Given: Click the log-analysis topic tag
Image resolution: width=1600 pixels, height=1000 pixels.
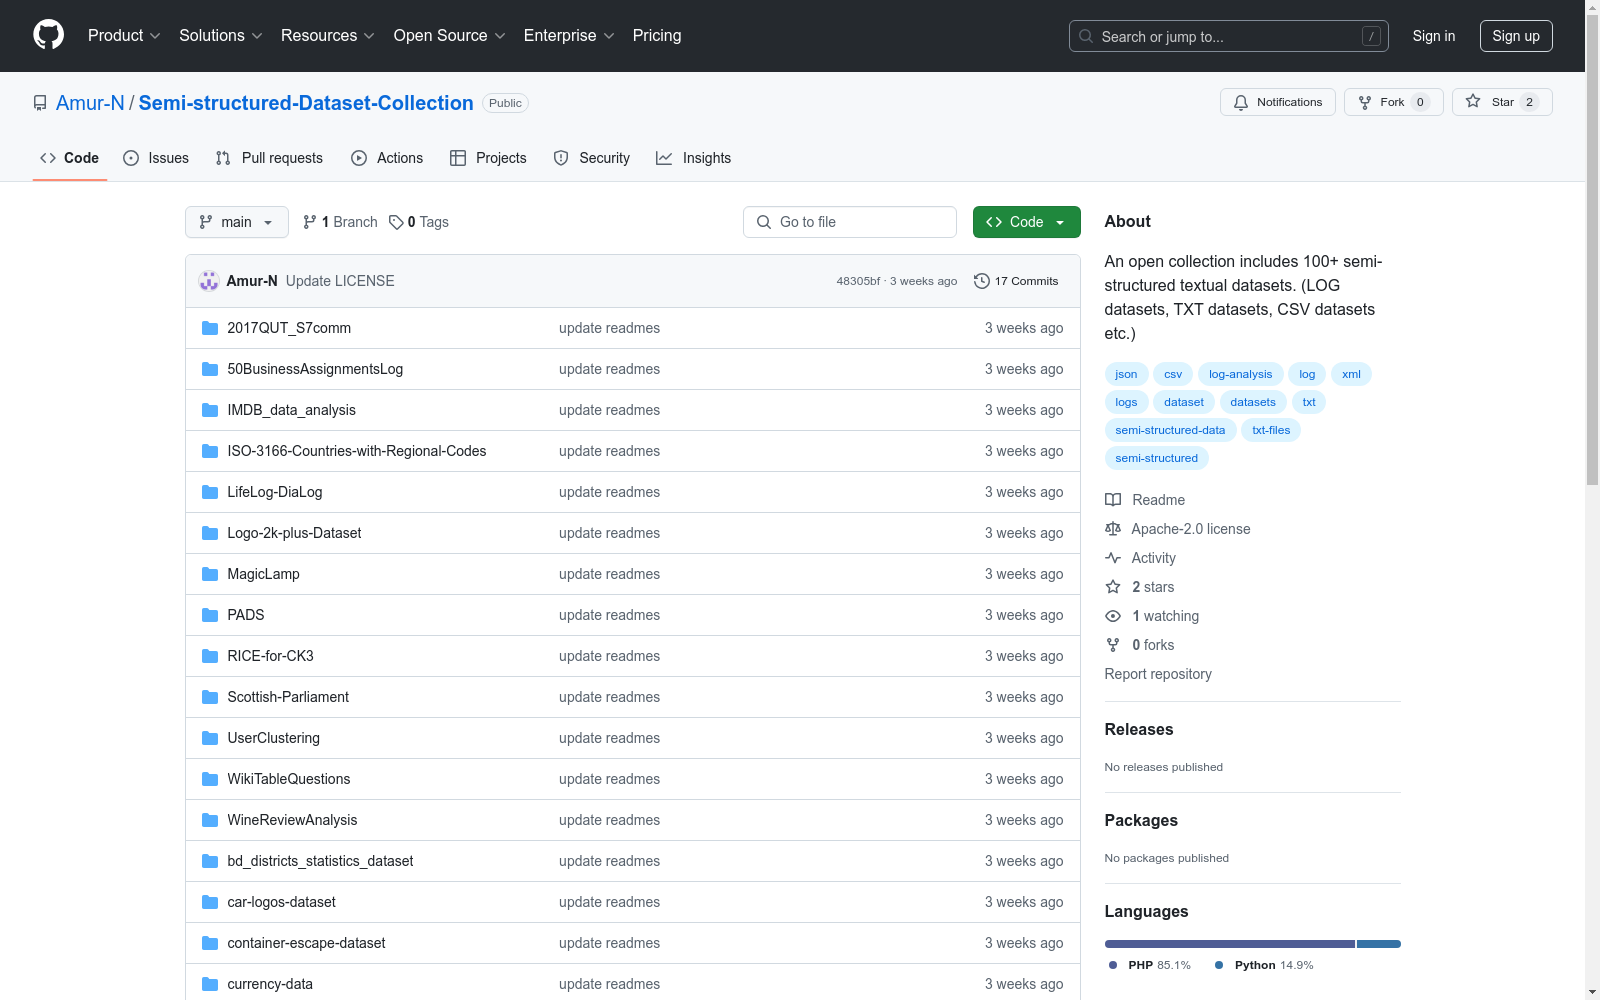Looking at the screenshot, I should click(x=1240, y=374).
